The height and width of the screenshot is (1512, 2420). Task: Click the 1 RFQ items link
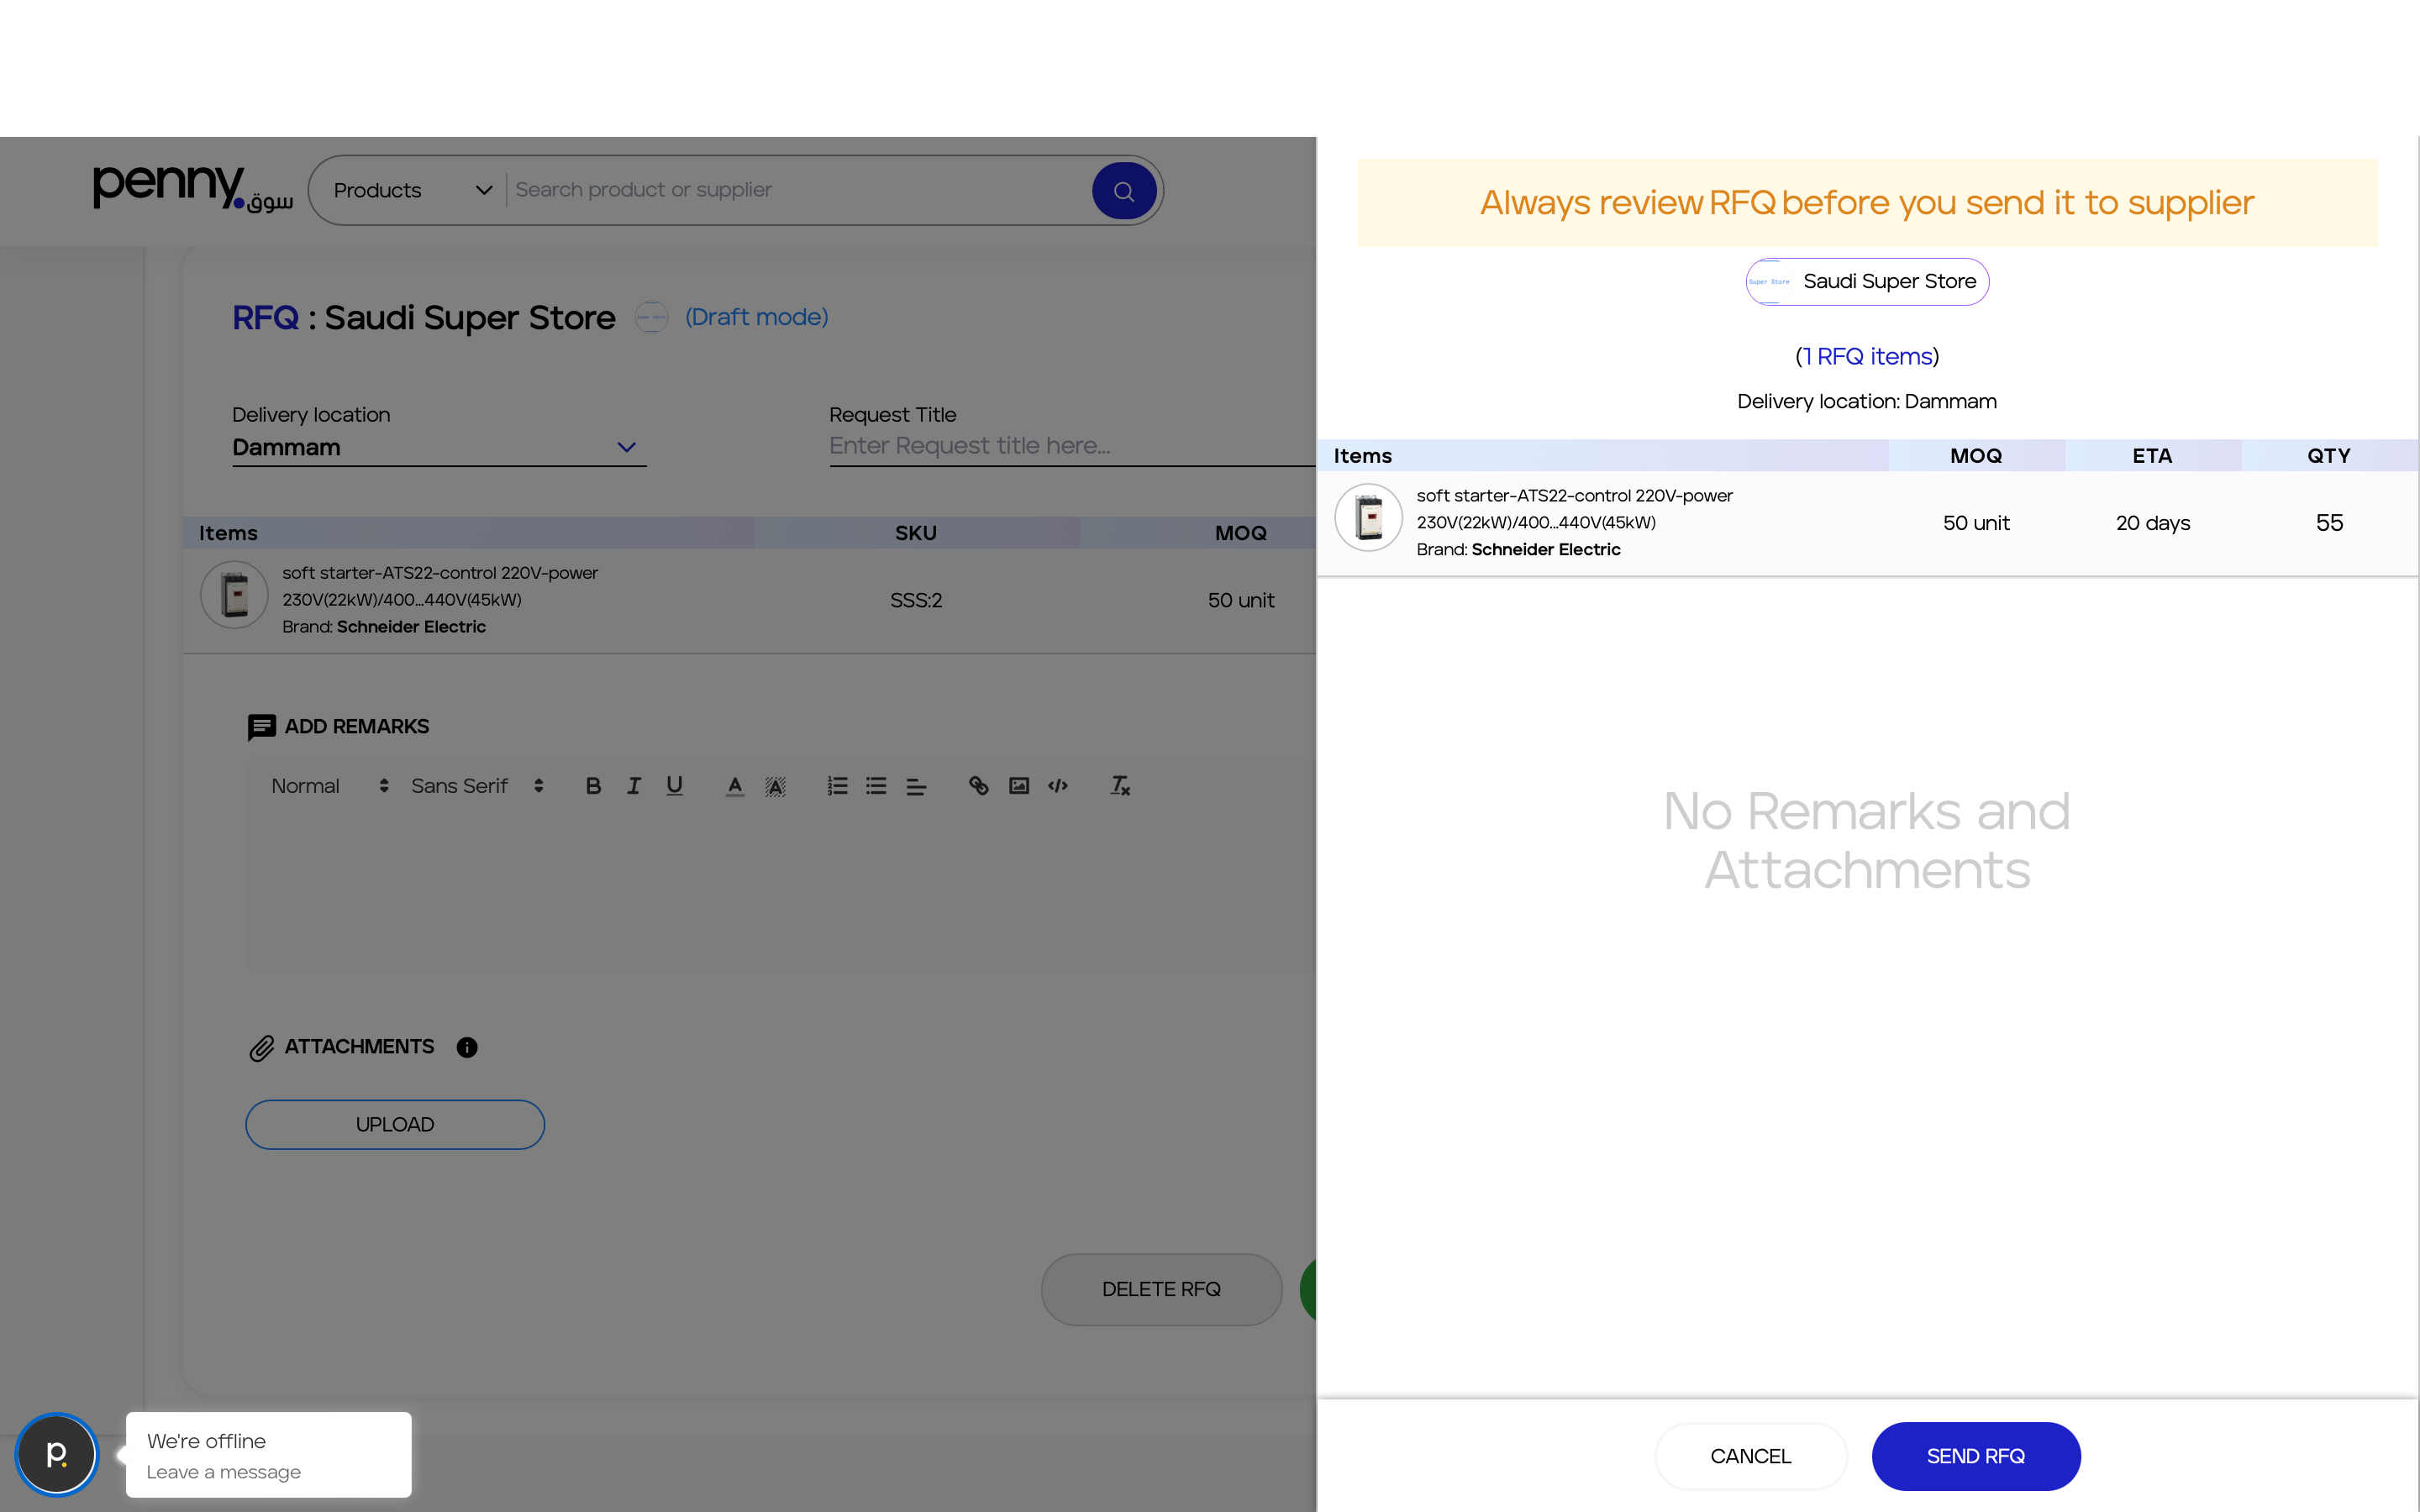click(x=1867, y=357)
